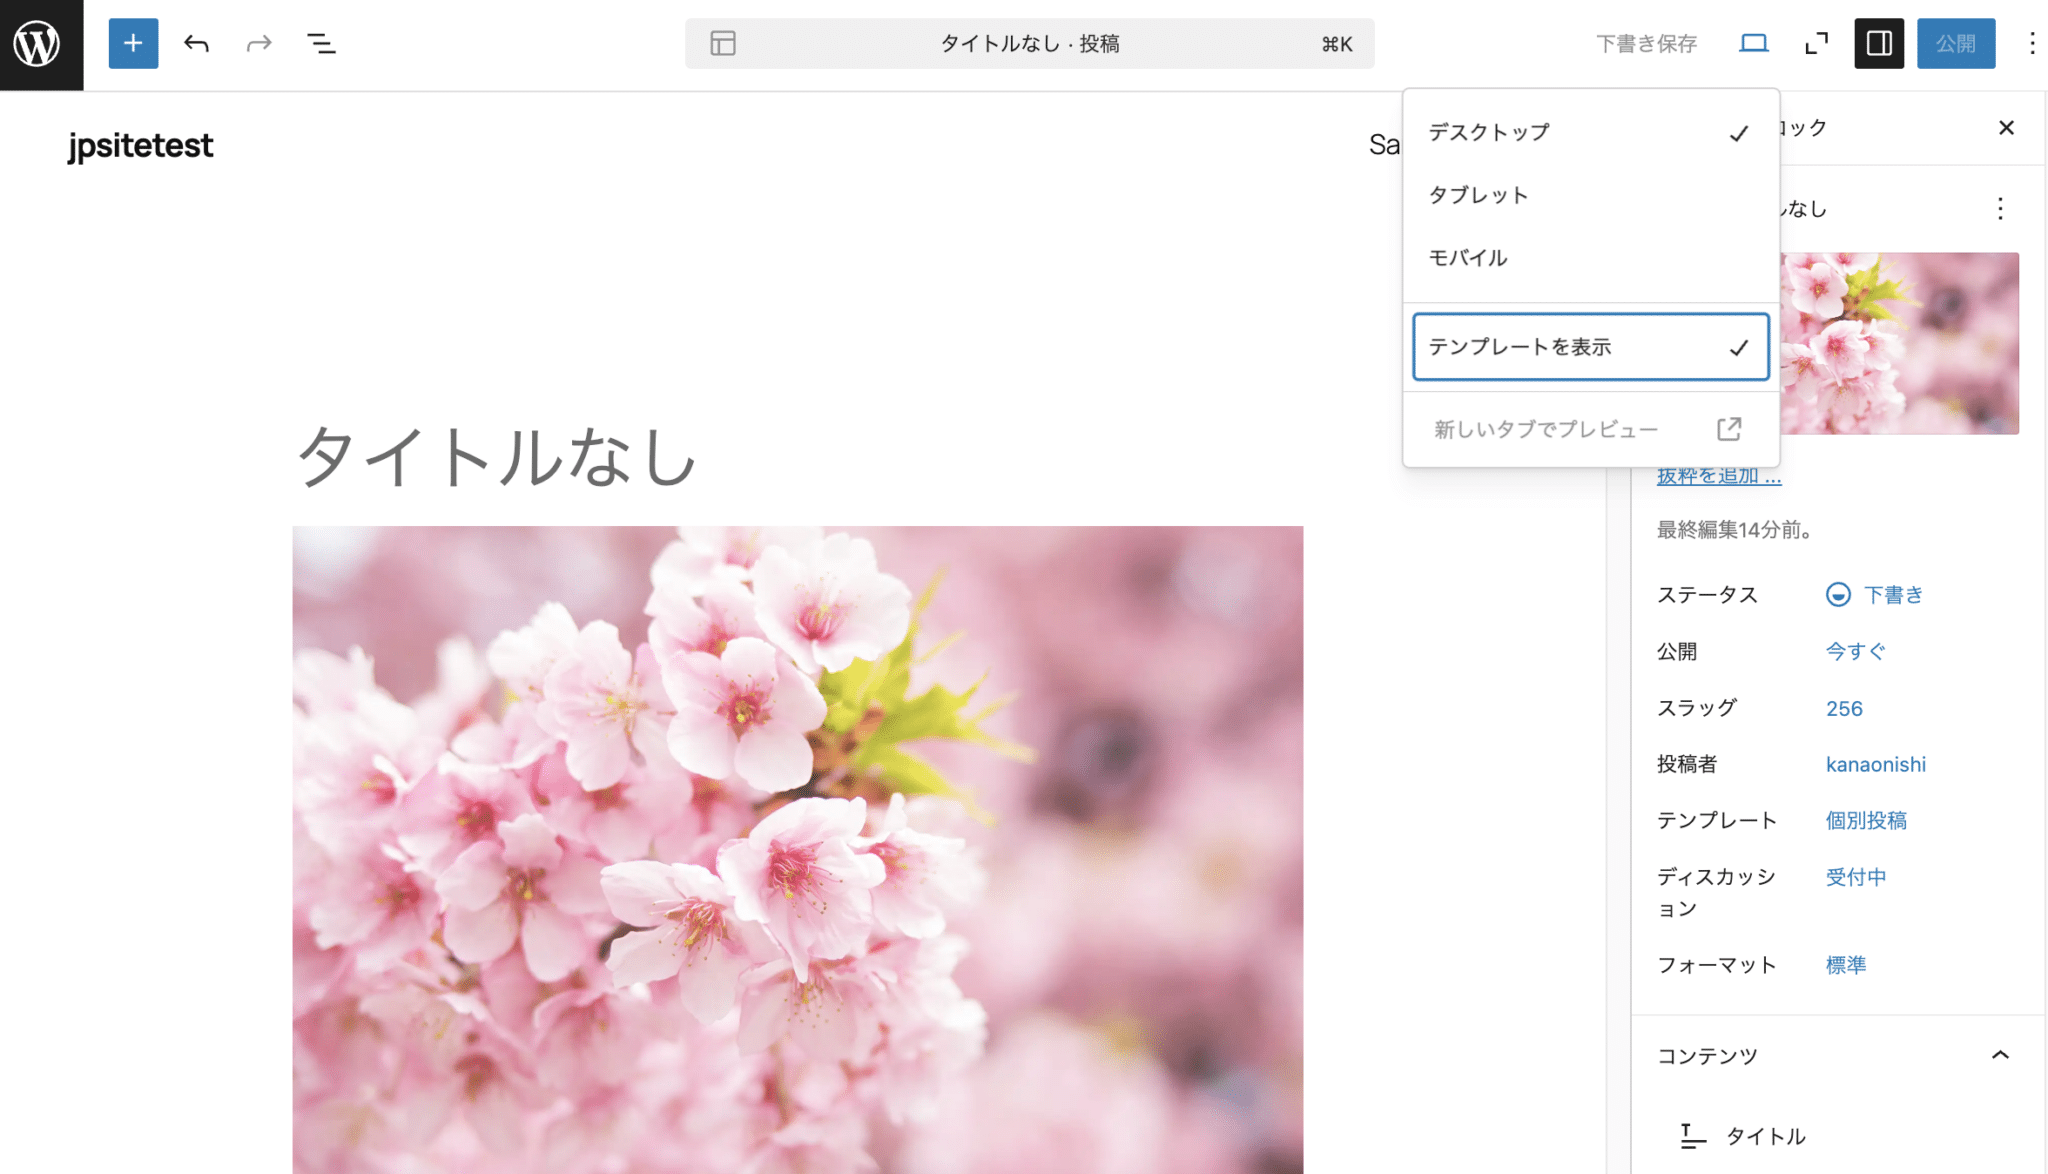Open the summary panel options menu
The width and height of the screenshot is (2048, 1174).
coord(2000,209)
